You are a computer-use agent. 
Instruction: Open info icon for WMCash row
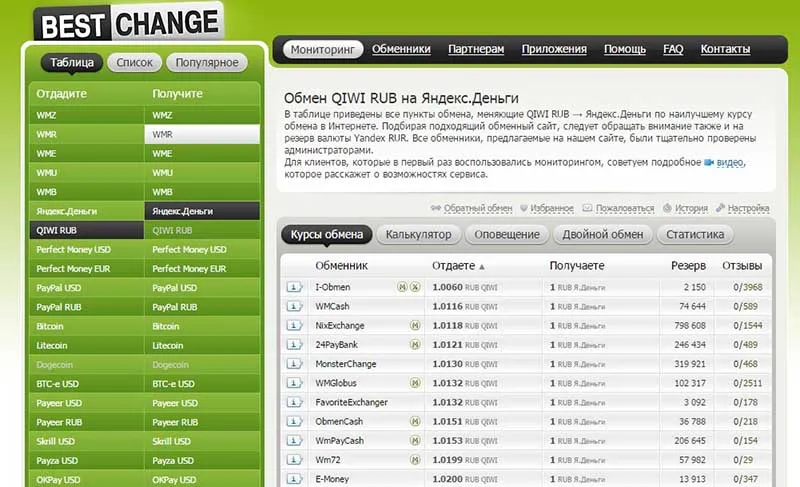294,306
